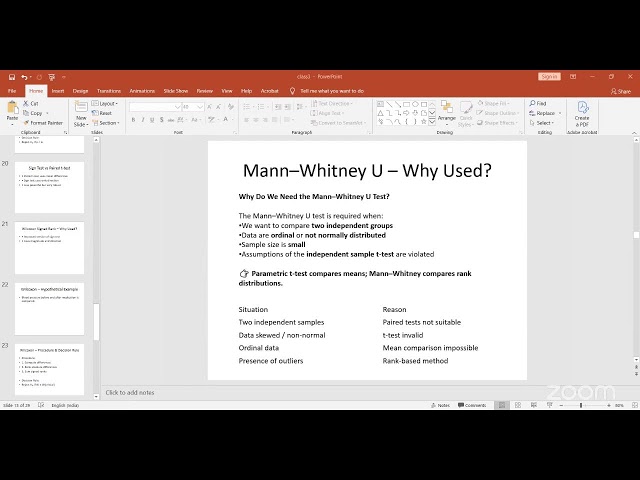Screen dimensions: 640x480
Task: Select the Normal view button
Action: click(502, 405)
